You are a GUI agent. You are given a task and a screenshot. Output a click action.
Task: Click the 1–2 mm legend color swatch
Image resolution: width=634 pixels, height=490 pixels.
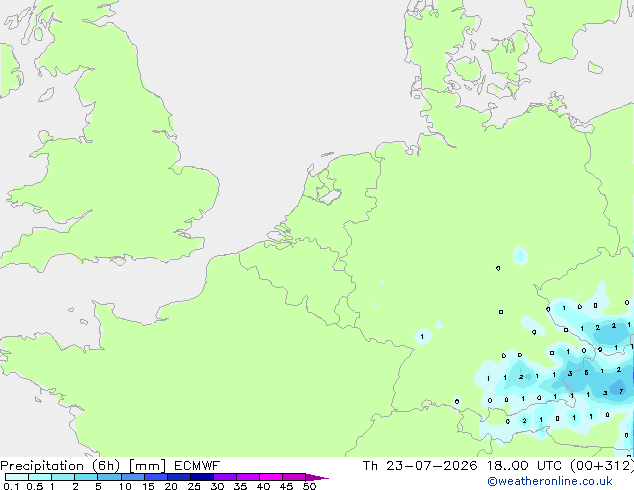[63, 477]
